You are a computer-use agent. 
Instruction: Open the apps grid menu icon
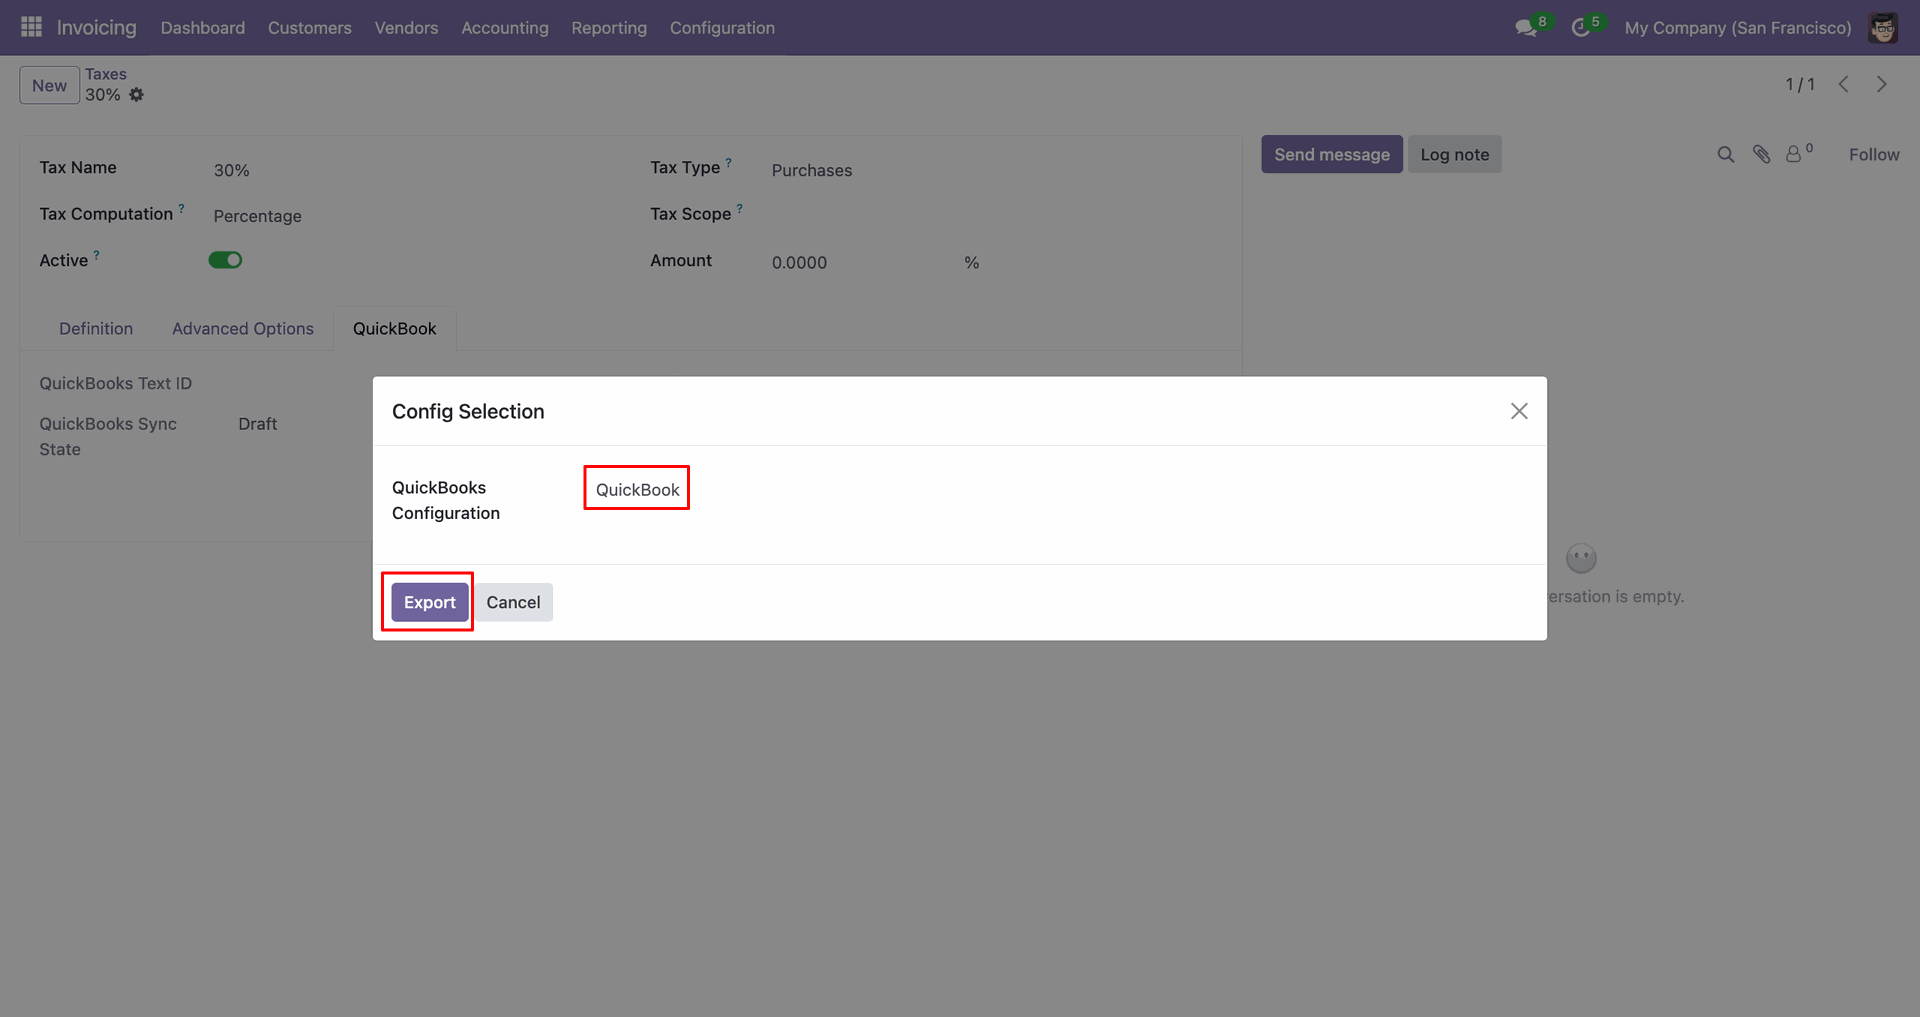31,27
